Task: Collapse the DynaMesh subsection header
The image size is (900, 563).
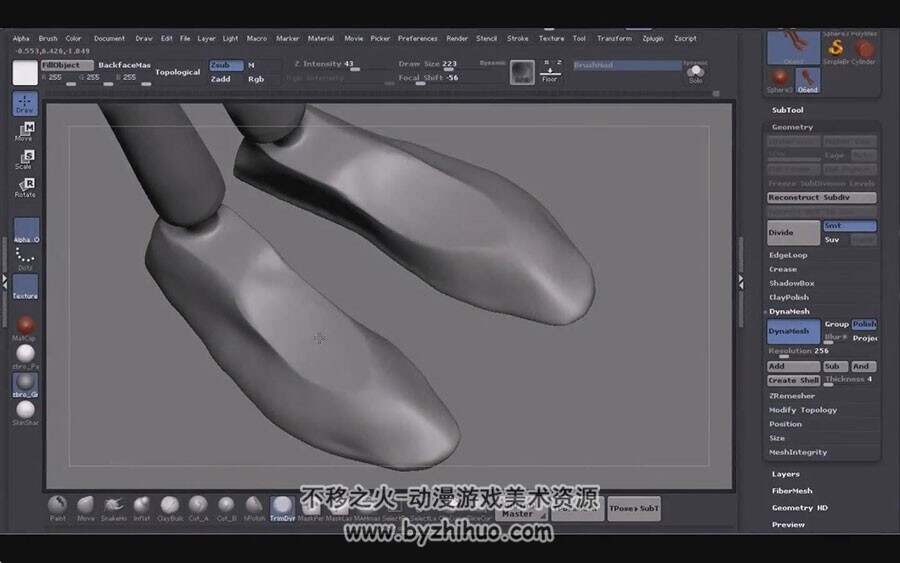Action: point(789,311)
